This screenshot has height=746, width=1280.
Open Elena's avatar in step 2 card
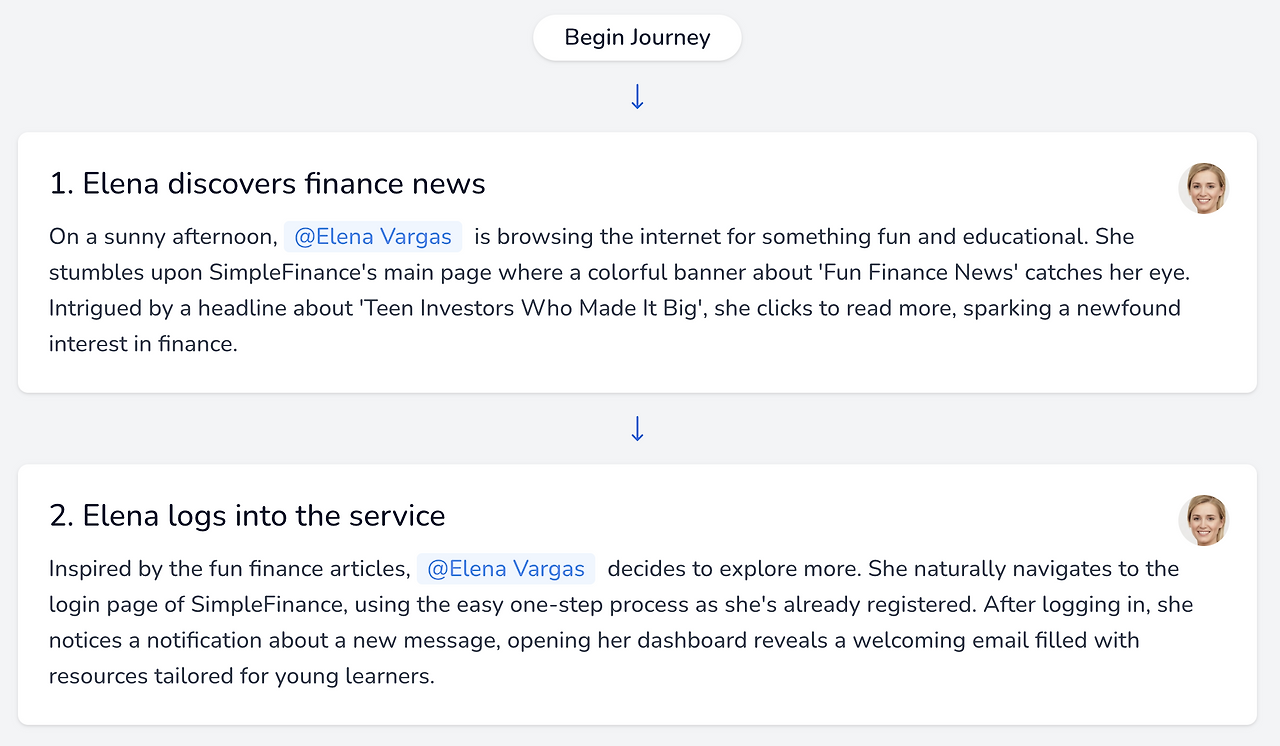[1203, 520]
